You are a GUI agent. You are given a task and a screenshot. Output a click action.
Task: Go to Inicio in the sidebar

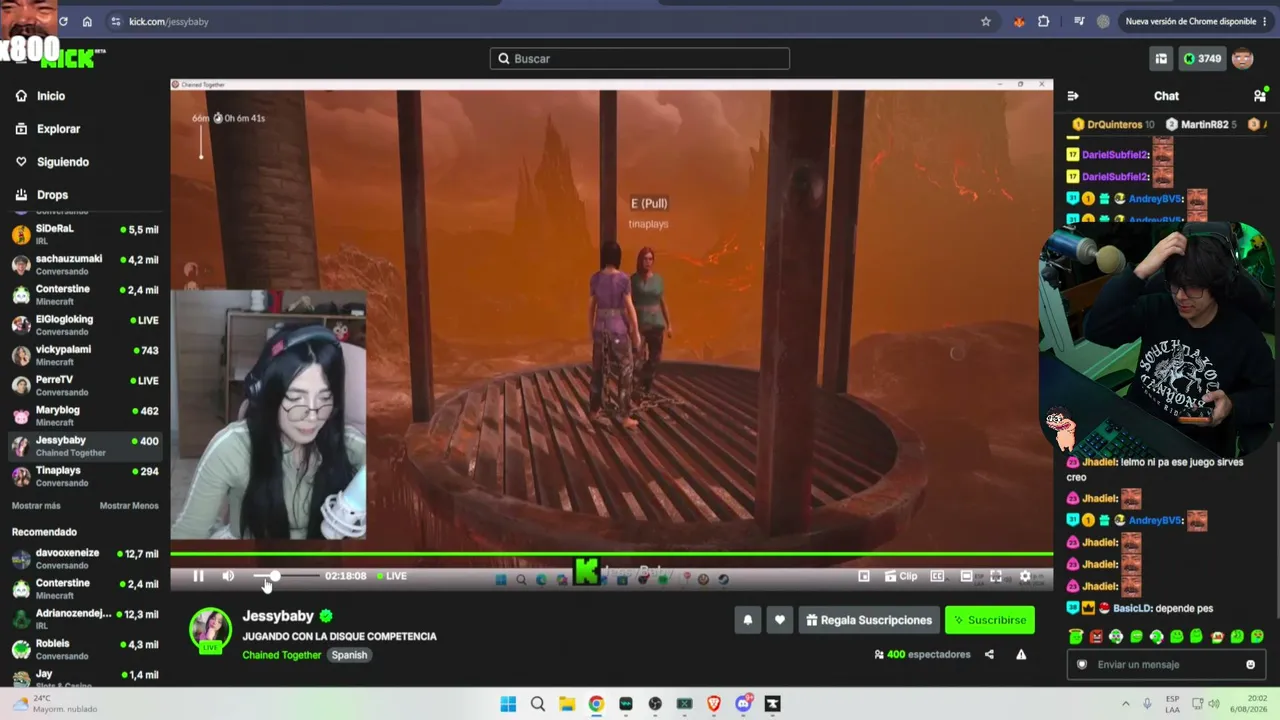click(x=40, y=96)
